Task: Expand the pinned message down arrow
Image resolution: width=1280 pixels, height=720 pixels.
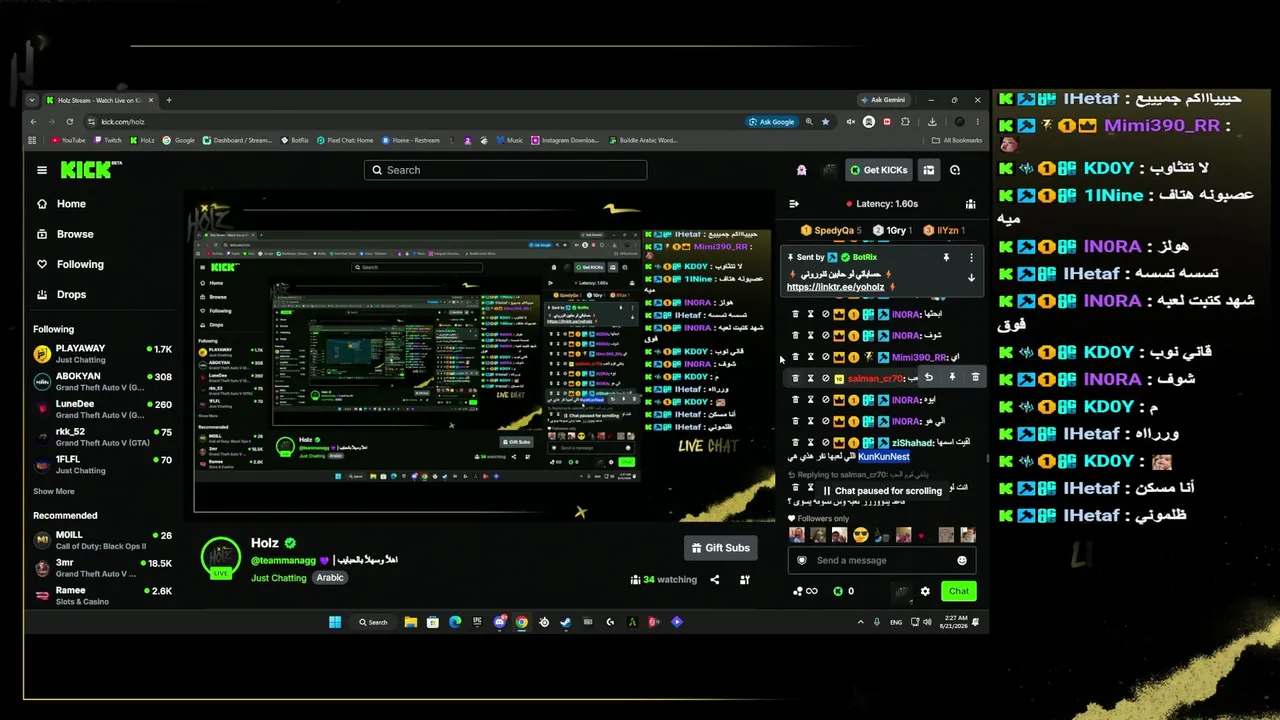Action: (x=970, y=278)
